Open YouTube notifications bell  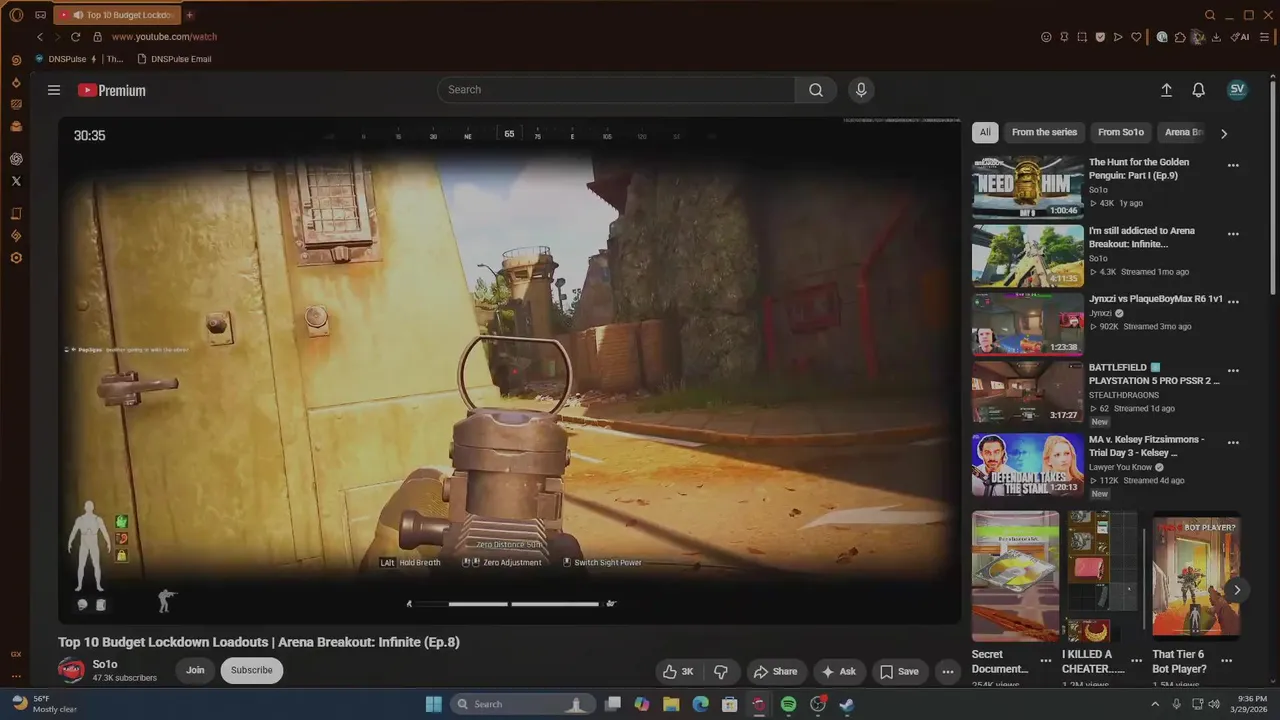[1198, 90]
